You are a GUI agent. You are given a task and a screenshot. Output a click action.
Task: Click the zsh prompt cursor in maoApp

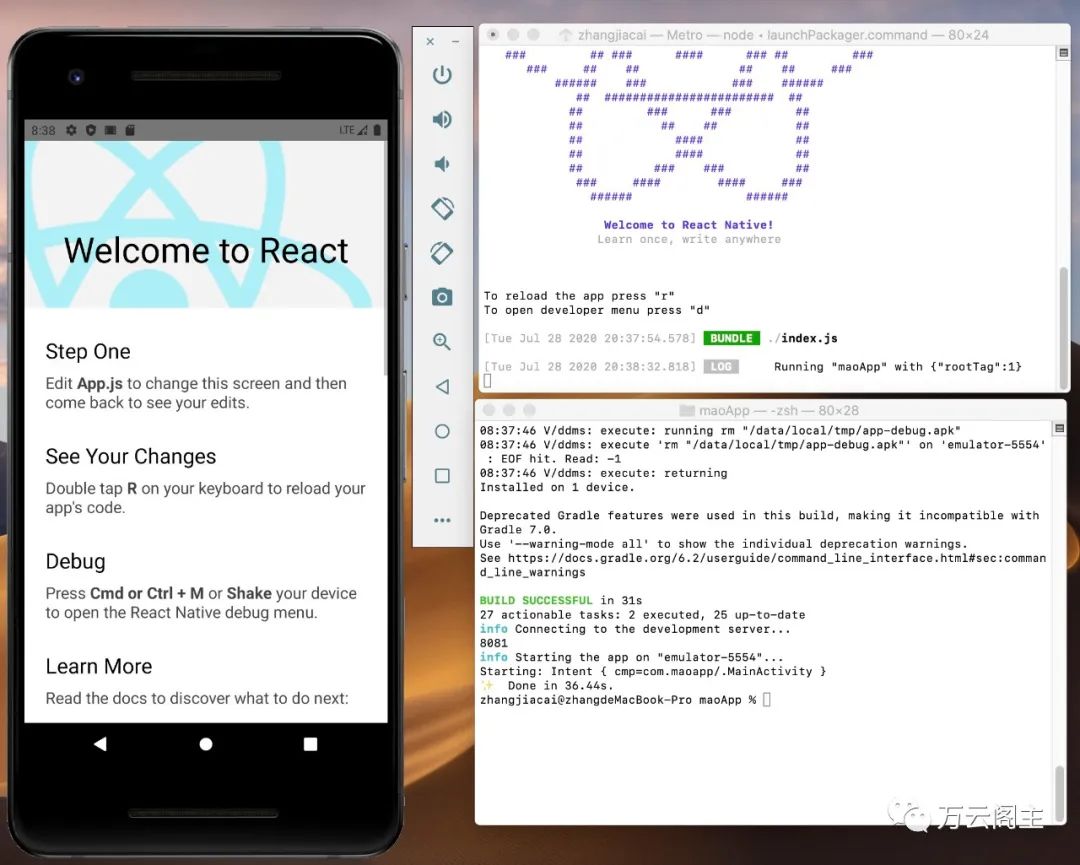(x=767, y=700)
